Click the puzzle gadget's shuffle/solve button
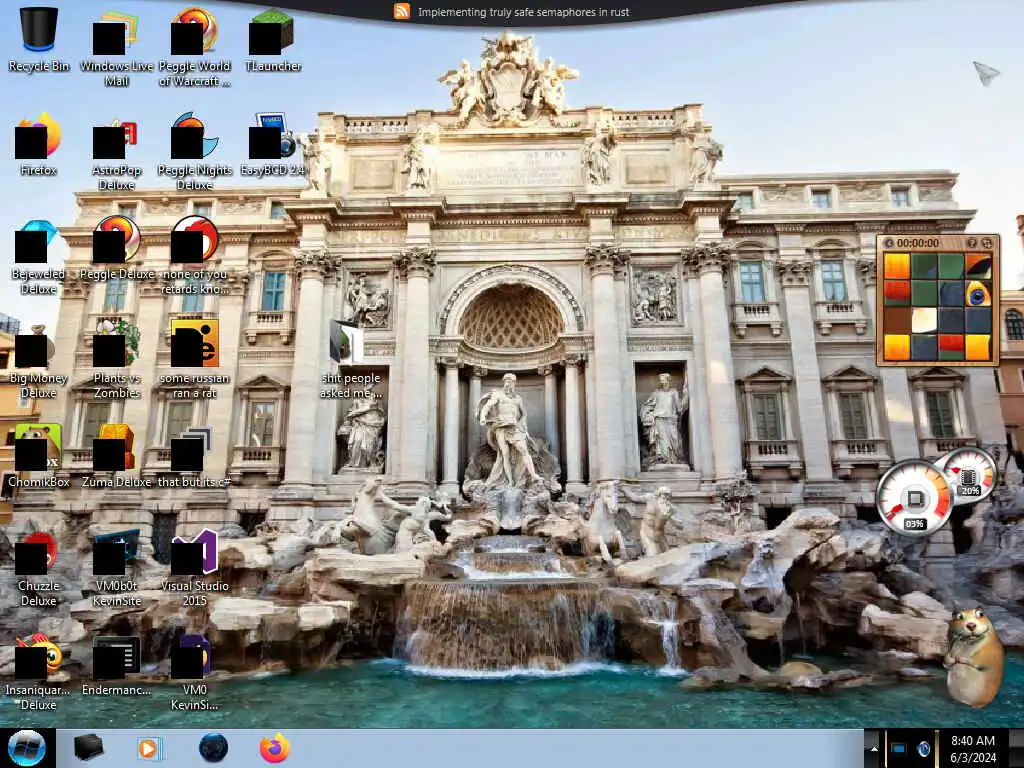Screen dimensions: 1024x768 point(986,243)
